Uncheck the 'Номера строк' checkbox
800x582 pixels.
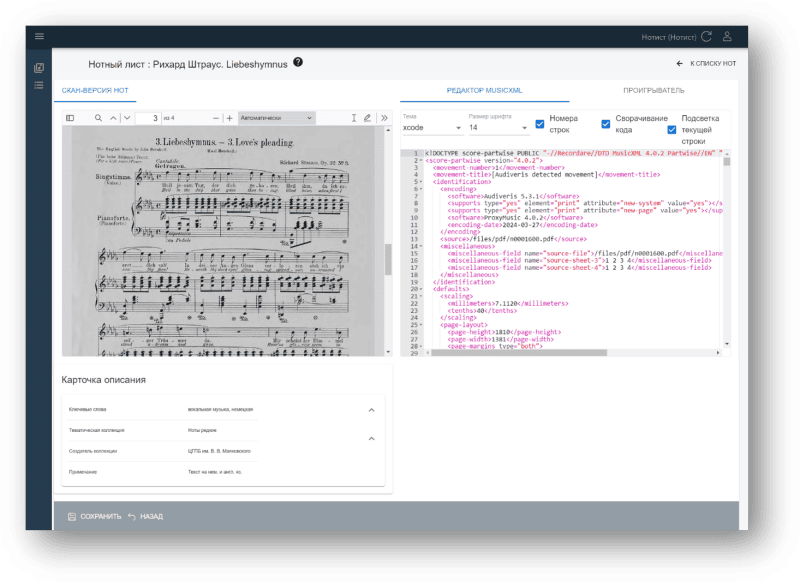(540, 124)
